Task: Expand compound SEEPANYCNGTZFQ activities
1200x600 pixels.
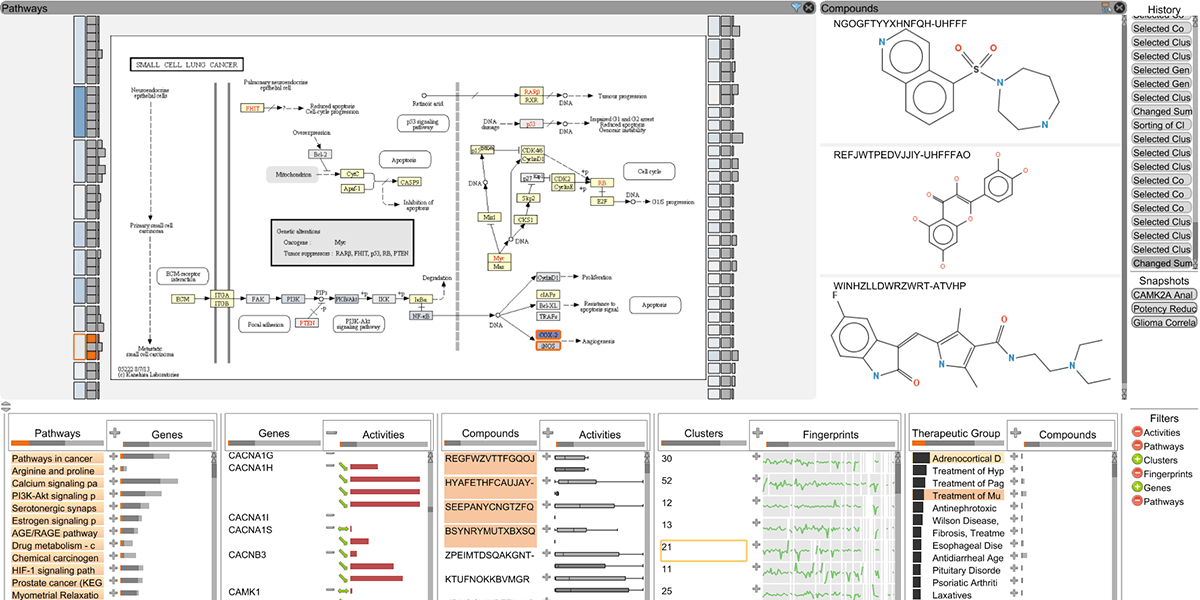Action: tap(547, 507)
